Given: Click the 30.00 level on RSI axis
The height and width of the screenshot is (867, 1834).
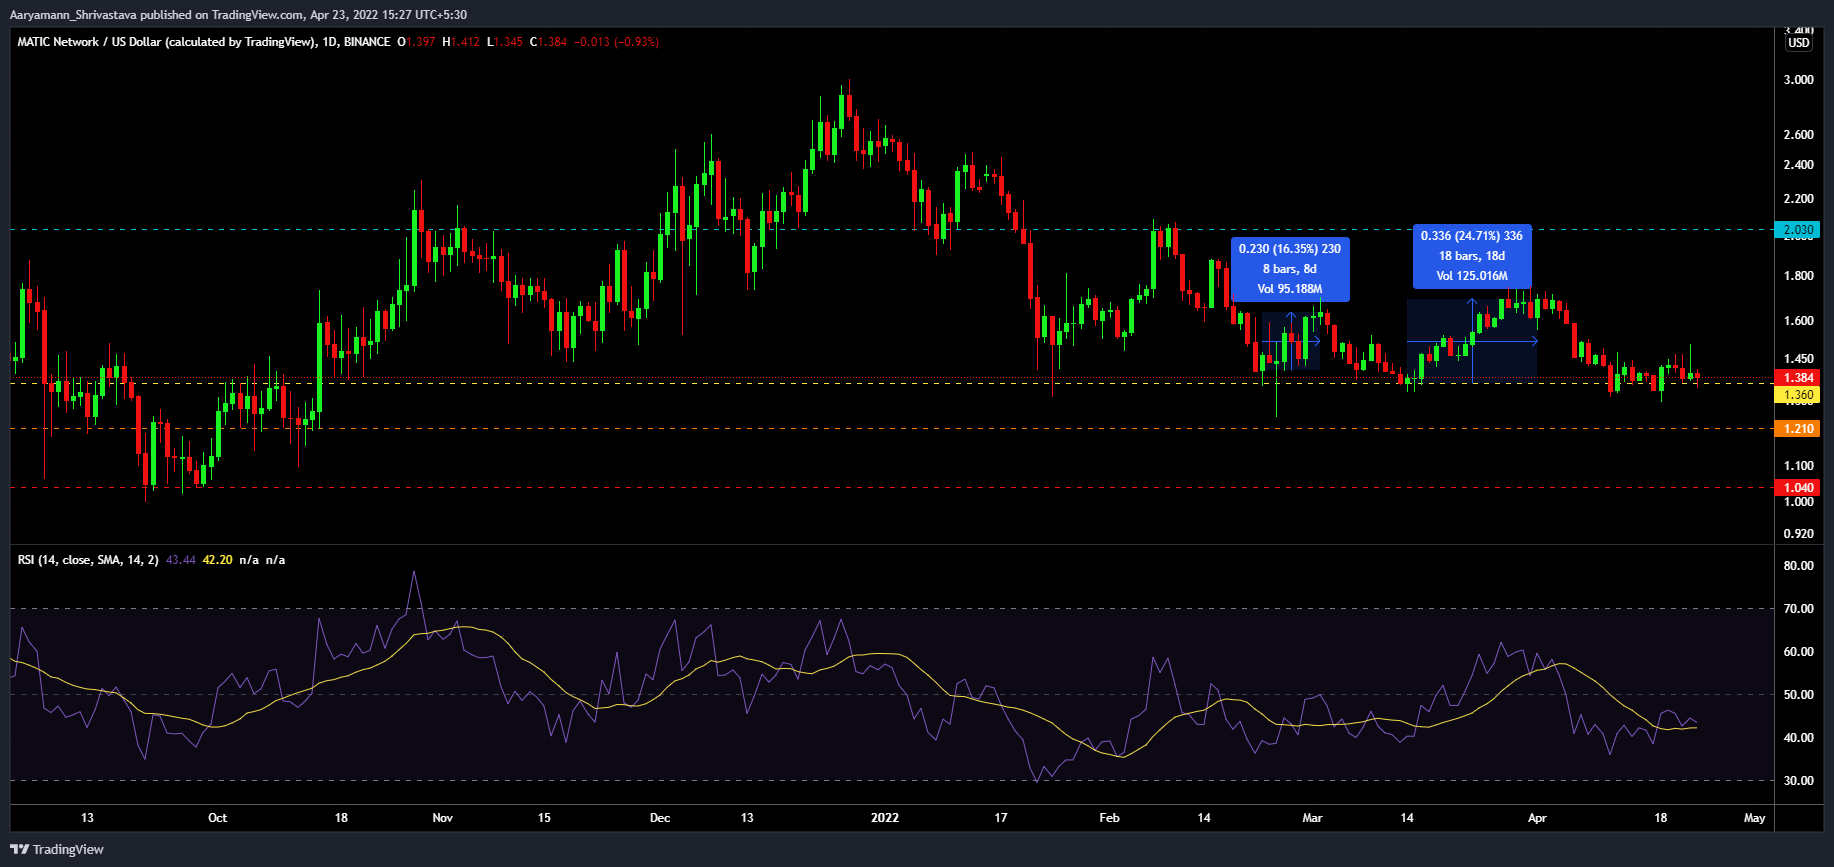Looking at the screenshot, I should point(1798,781).
